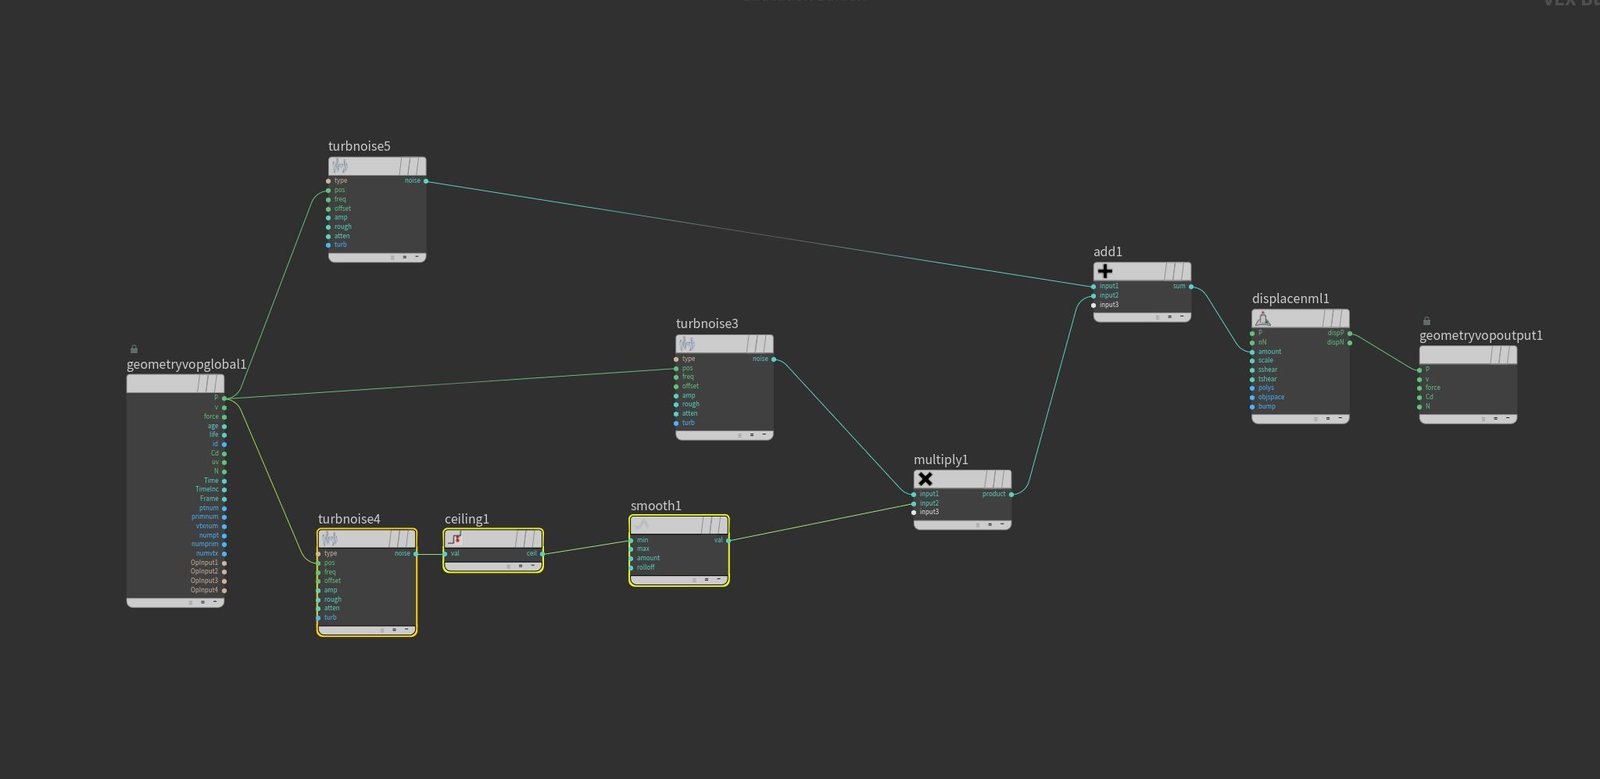Screen dimensions: 1600x779
Task: Click the smooth1 node's curve icon
Action: [x=642, y=525]
